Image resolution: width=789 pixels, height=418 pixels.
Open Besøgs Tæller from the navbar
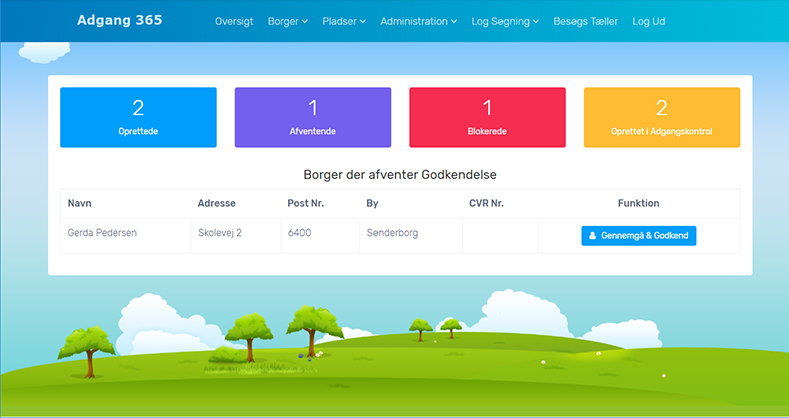pyautogui.click(x=585, y=21)
